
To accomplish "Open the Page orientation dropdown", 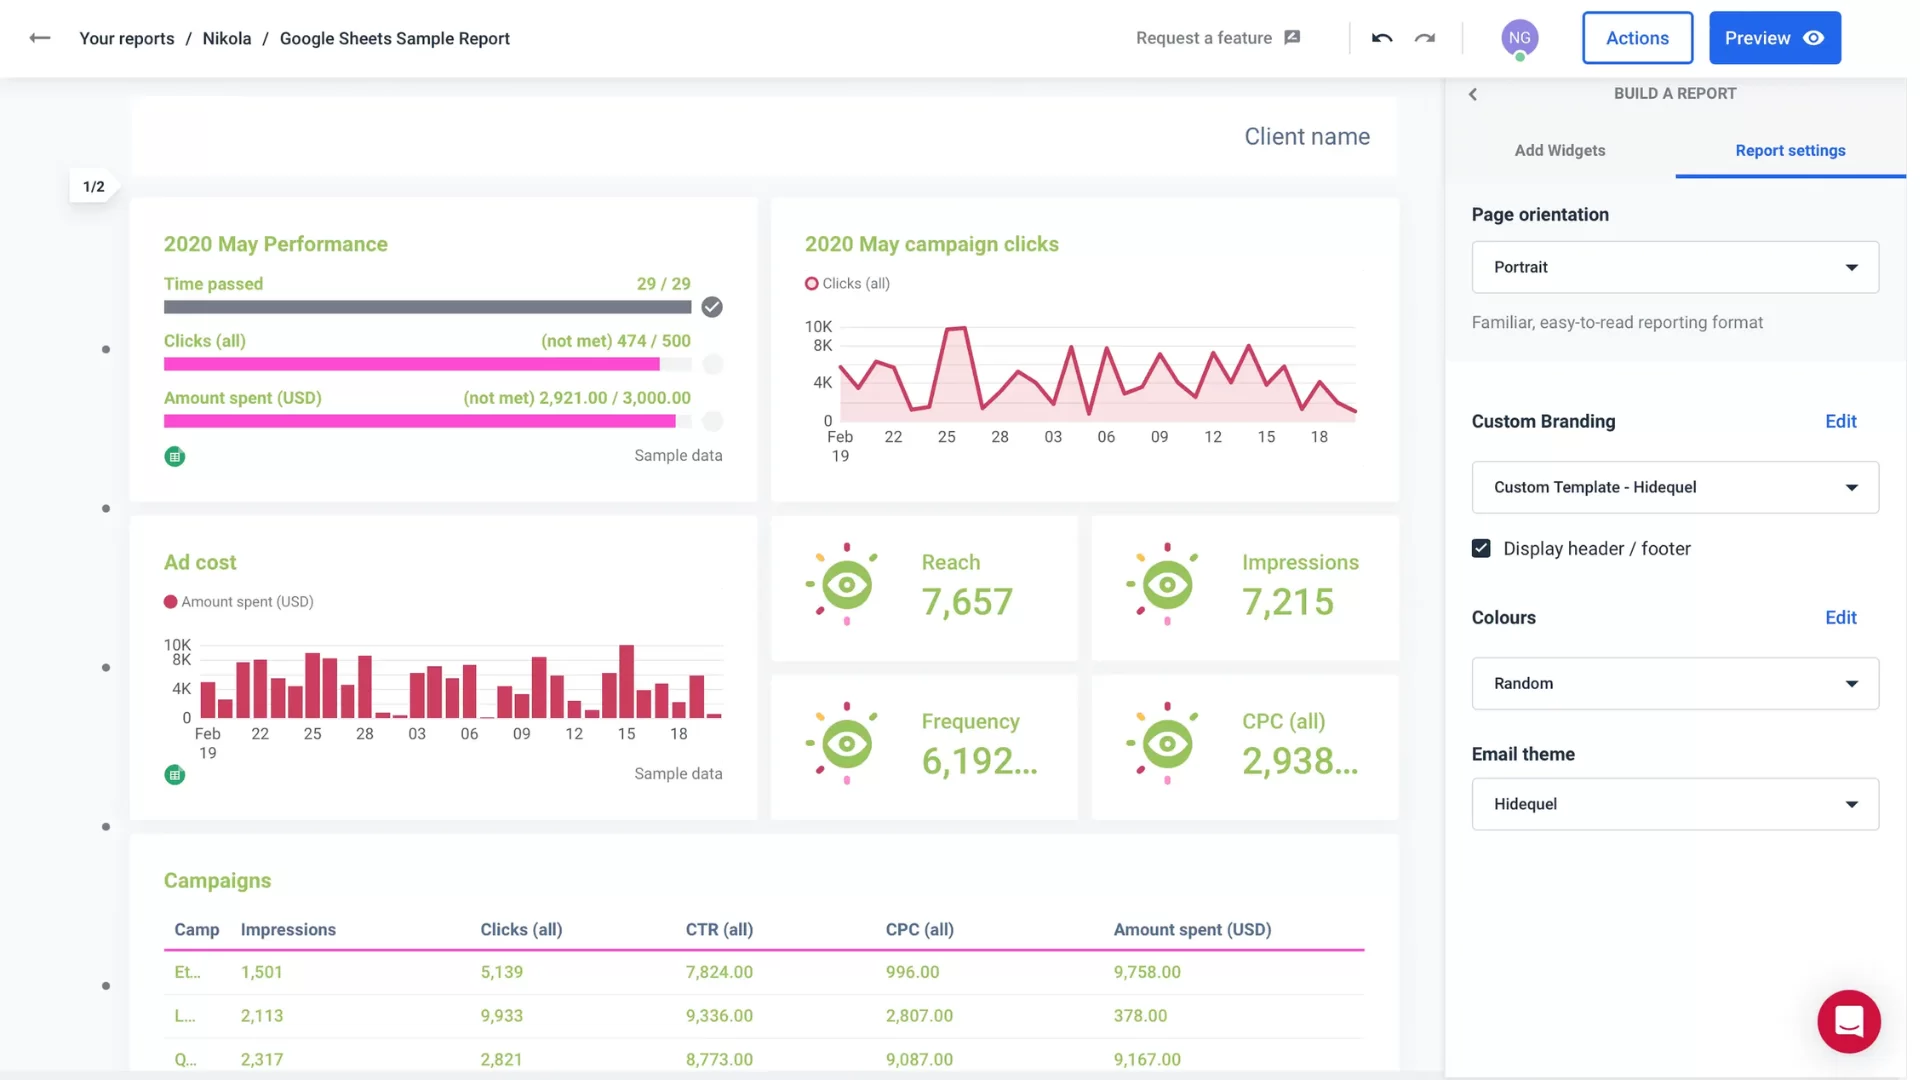I will click(x=1674, y=267).
